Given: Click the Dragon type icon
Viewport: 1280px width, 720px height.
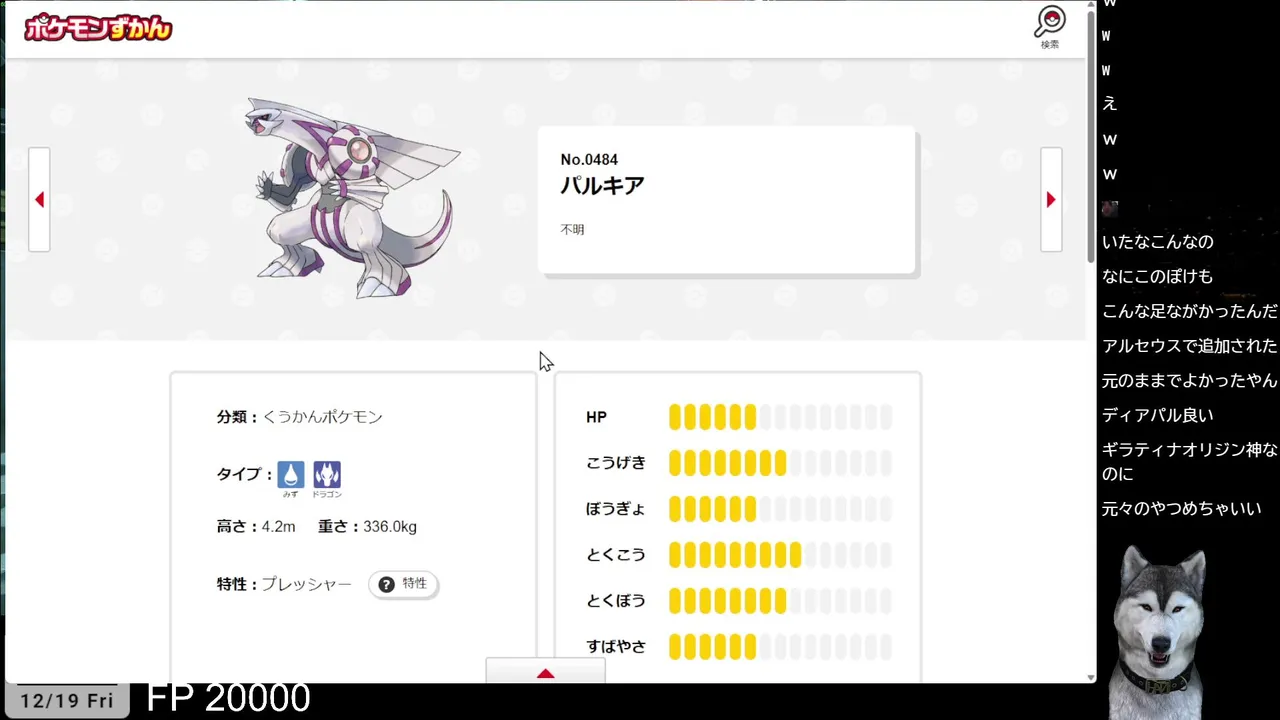Looking at the screenshot, I should point(327,475).
